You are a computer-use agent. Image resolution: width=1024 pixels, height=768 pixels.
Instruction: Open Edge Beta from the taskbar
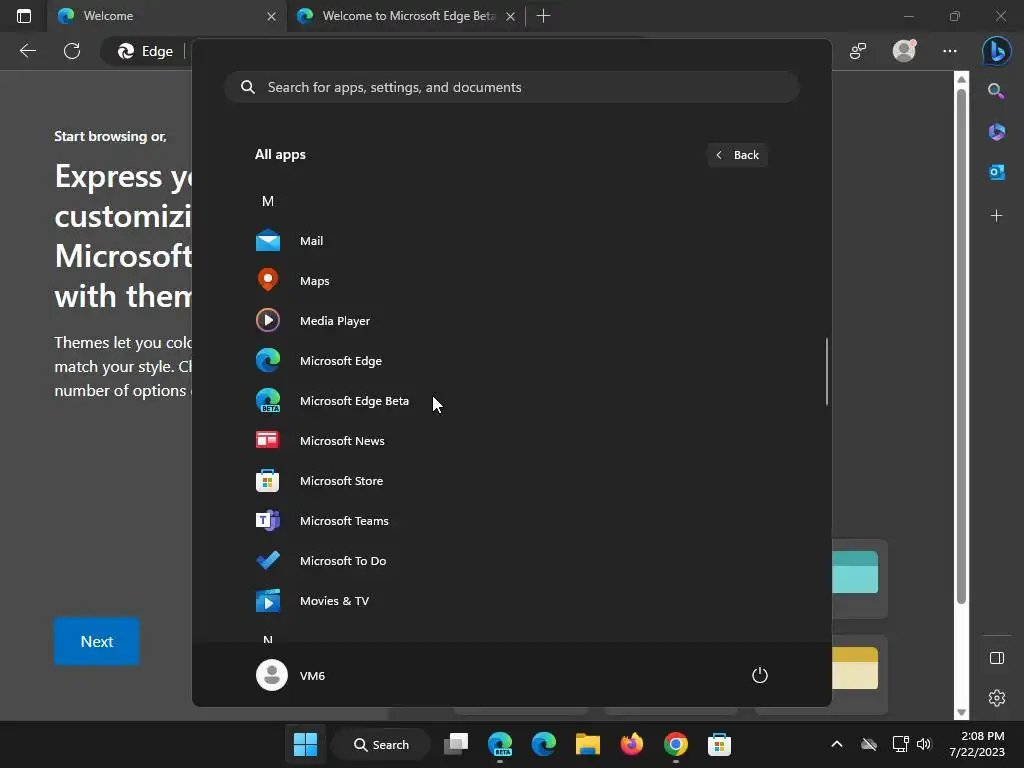[500, 744]
